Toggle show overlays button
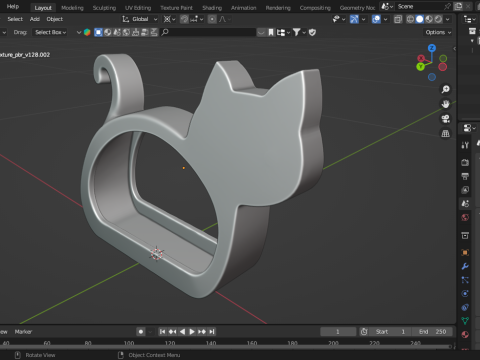Image resolution: width=480 pixels, height=360 pixels. click(x=376, y=19)
